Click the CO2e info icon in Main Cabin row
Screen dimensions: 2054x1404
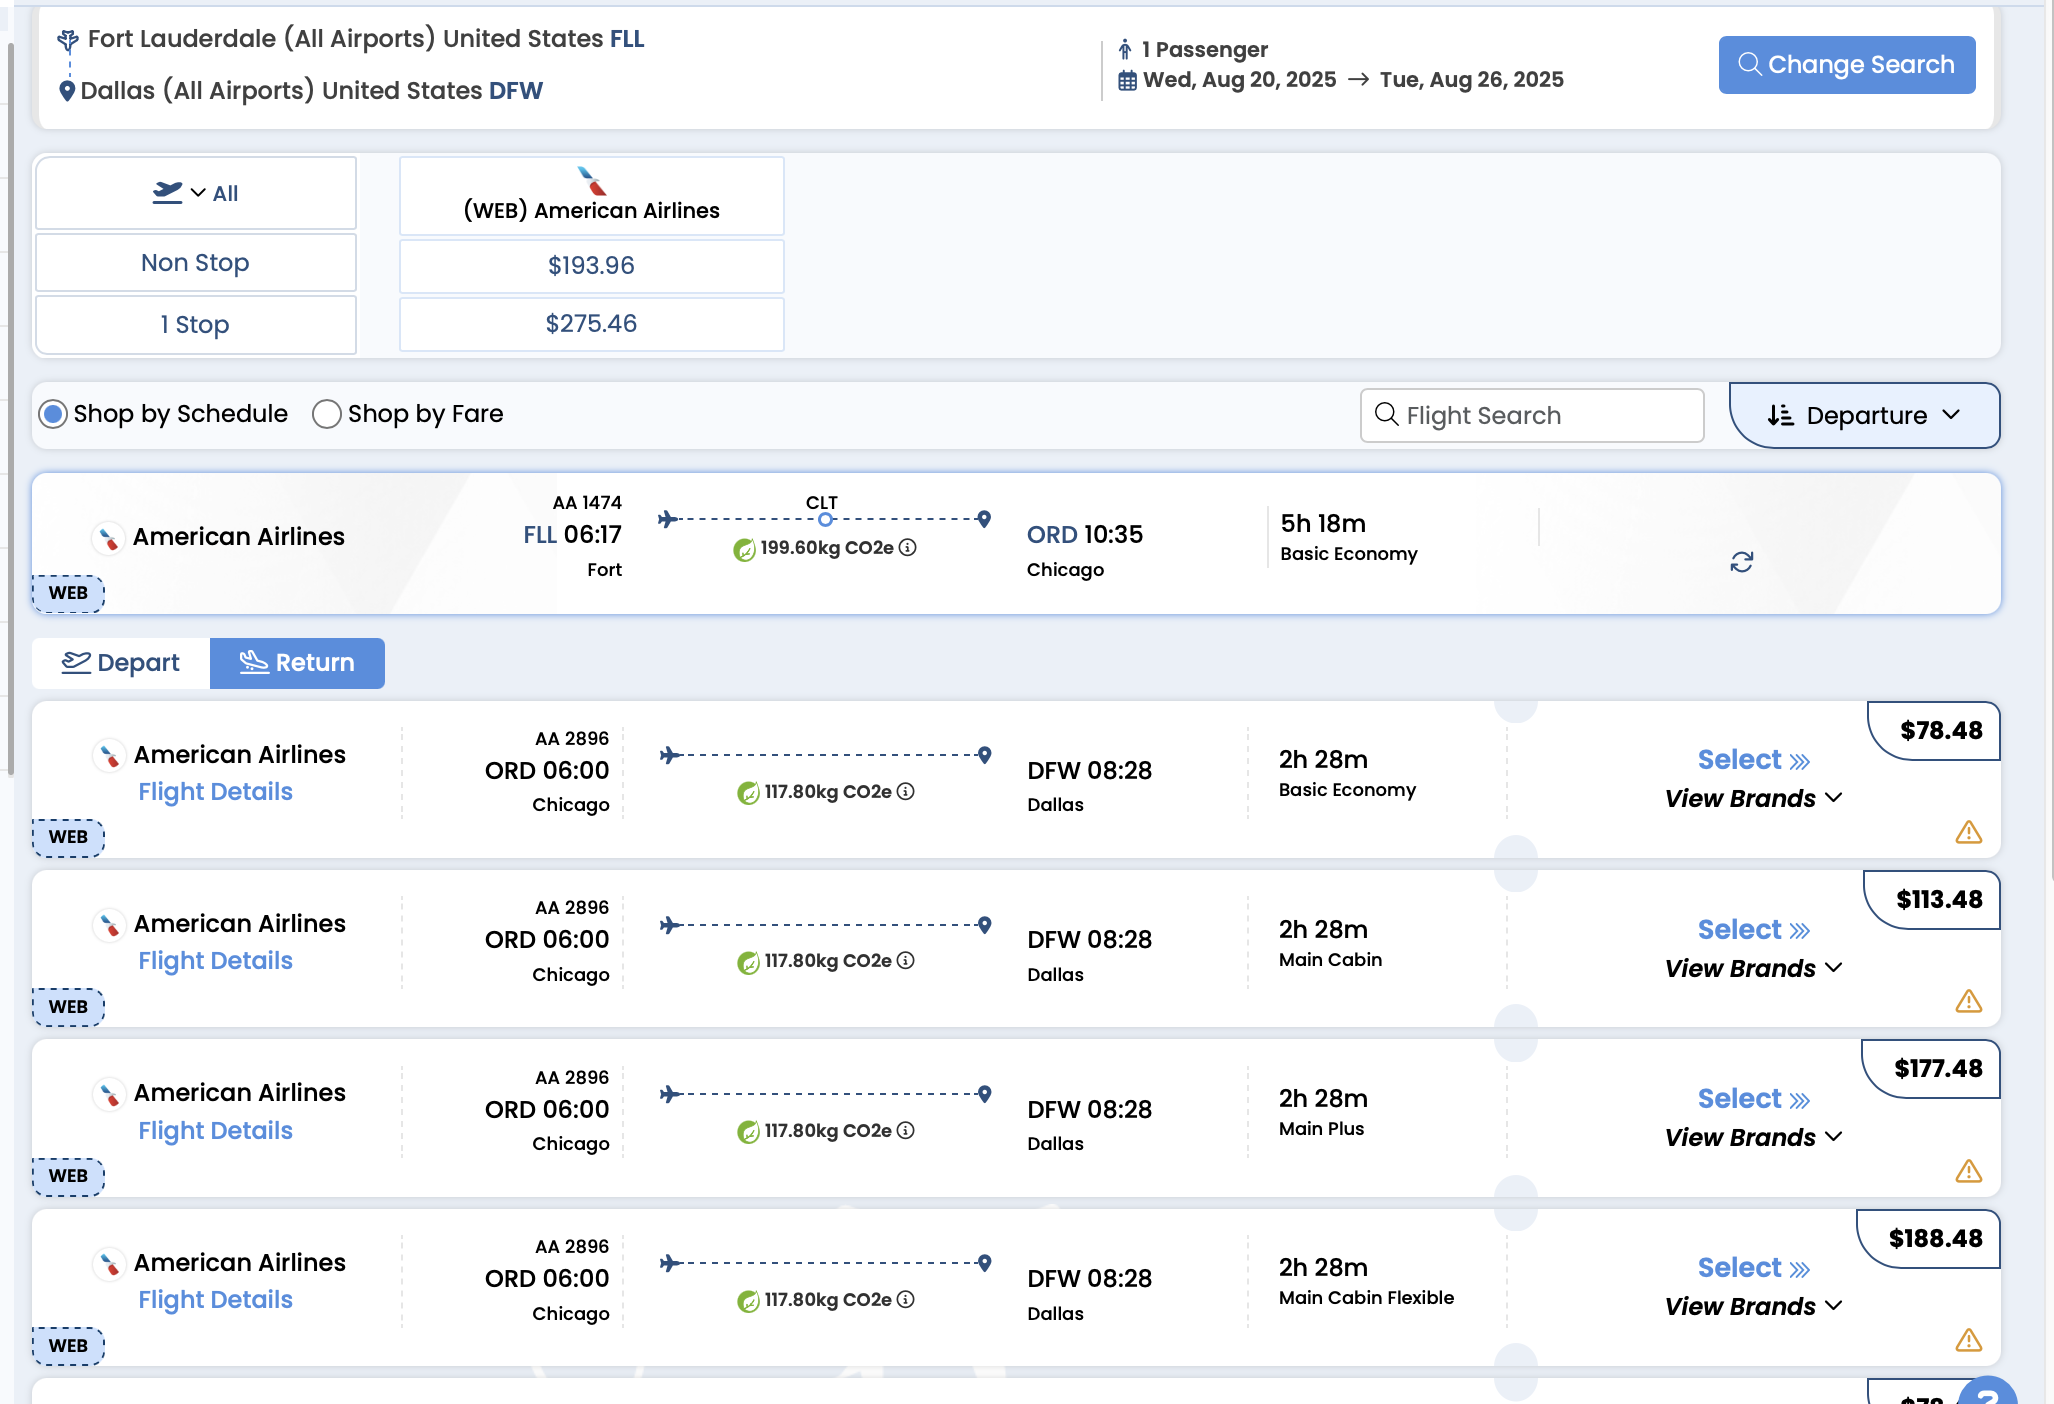[905, 960]
